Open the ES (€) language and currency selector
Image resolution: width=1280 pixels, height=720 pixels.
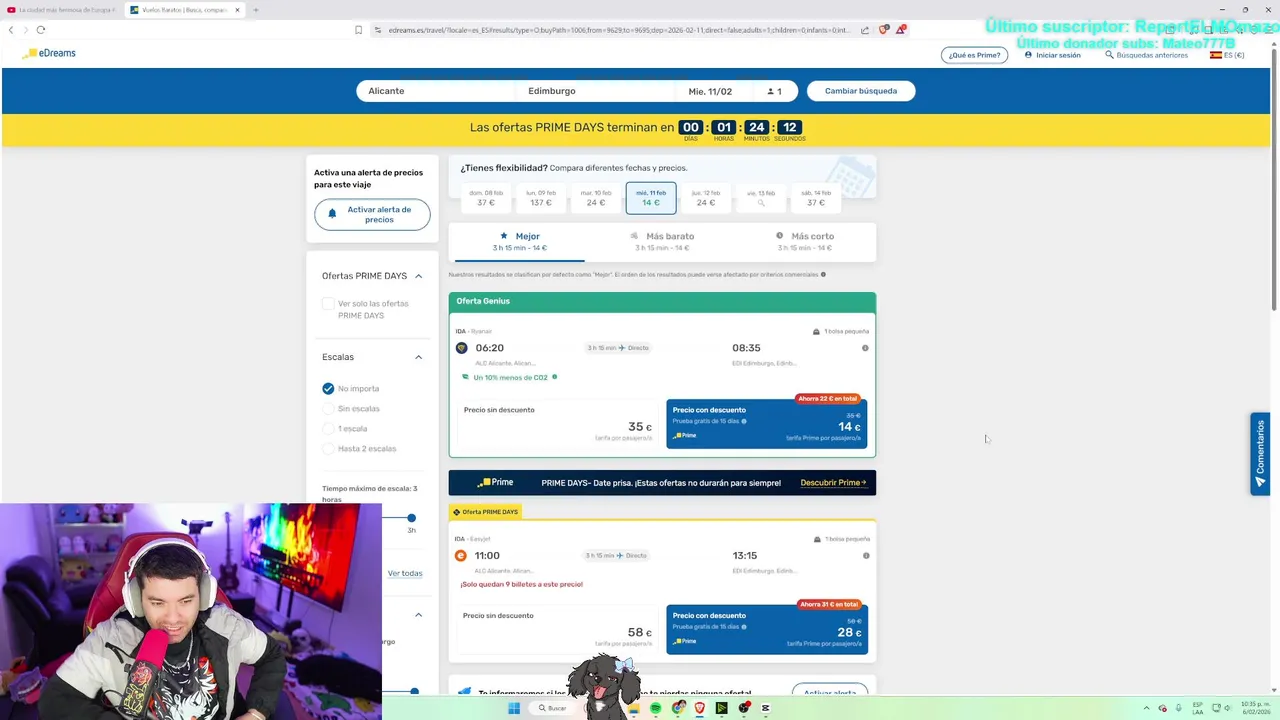point(1227,55)
